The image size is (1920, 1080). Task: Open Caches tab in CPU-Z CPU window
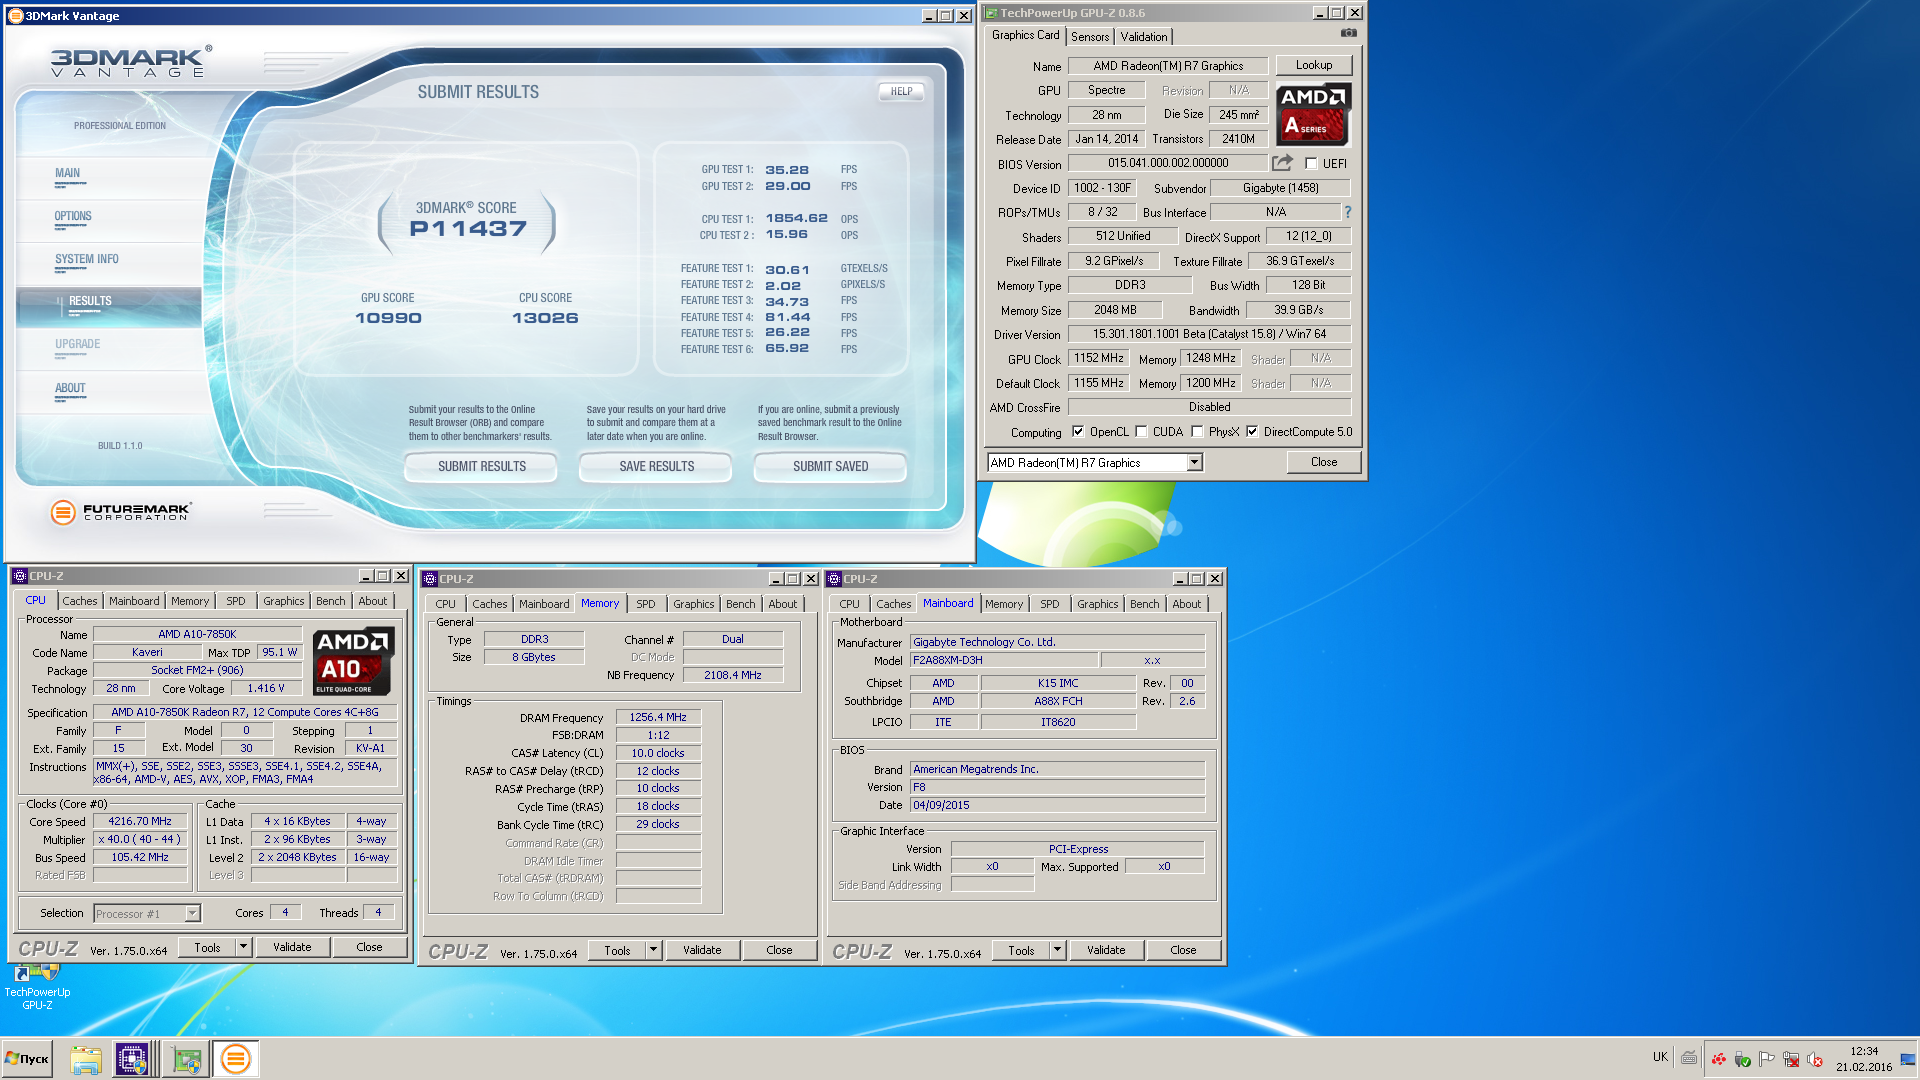pos(80,601)
